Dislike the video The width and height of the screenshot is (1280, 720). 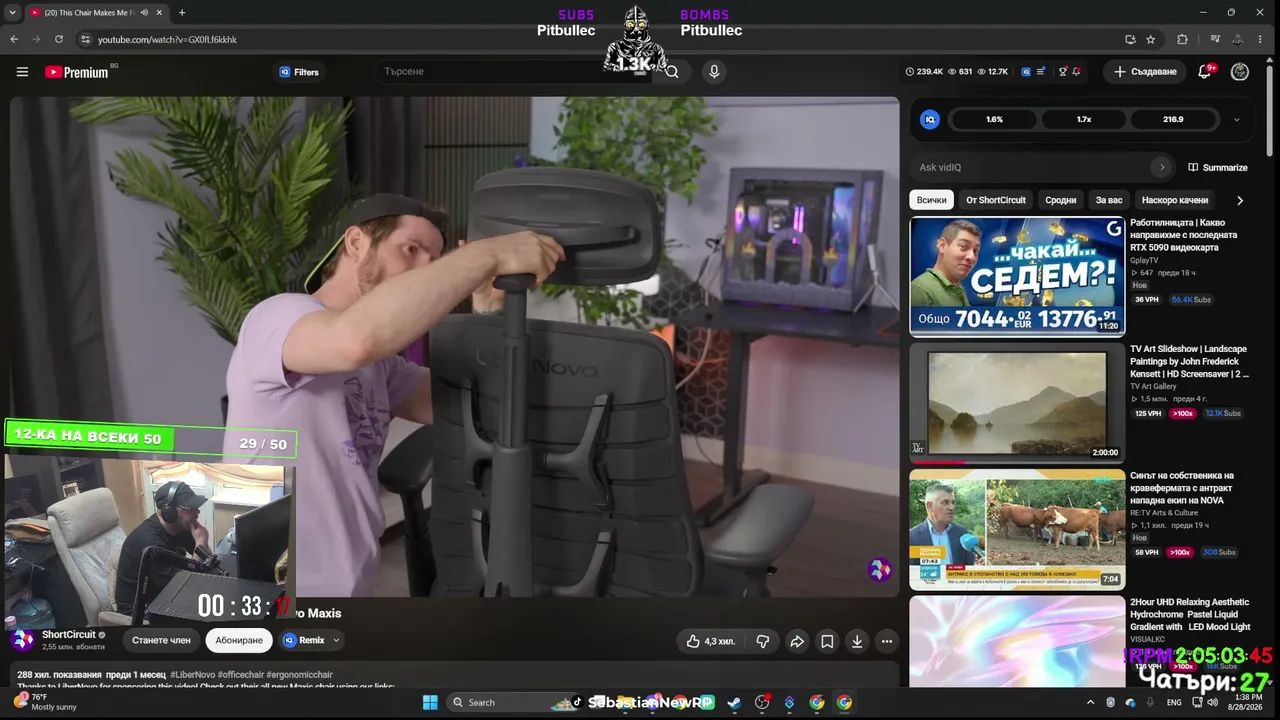coord(762,641)
